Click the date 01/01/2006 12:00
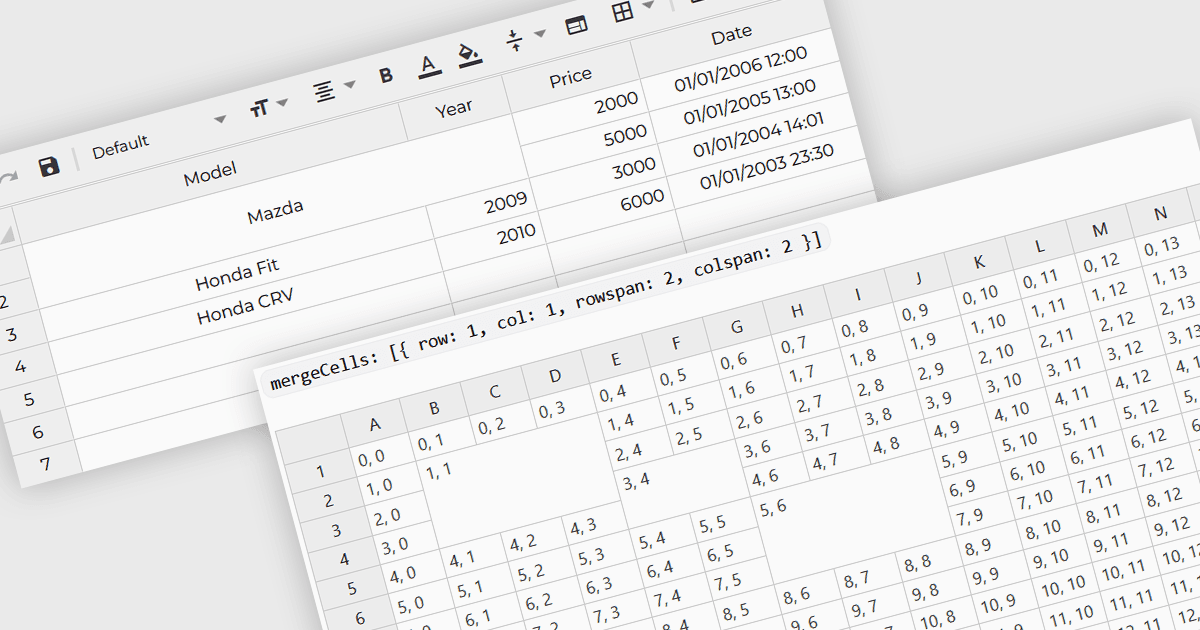The image size is (1200, 630). click(x=740, y=67)
